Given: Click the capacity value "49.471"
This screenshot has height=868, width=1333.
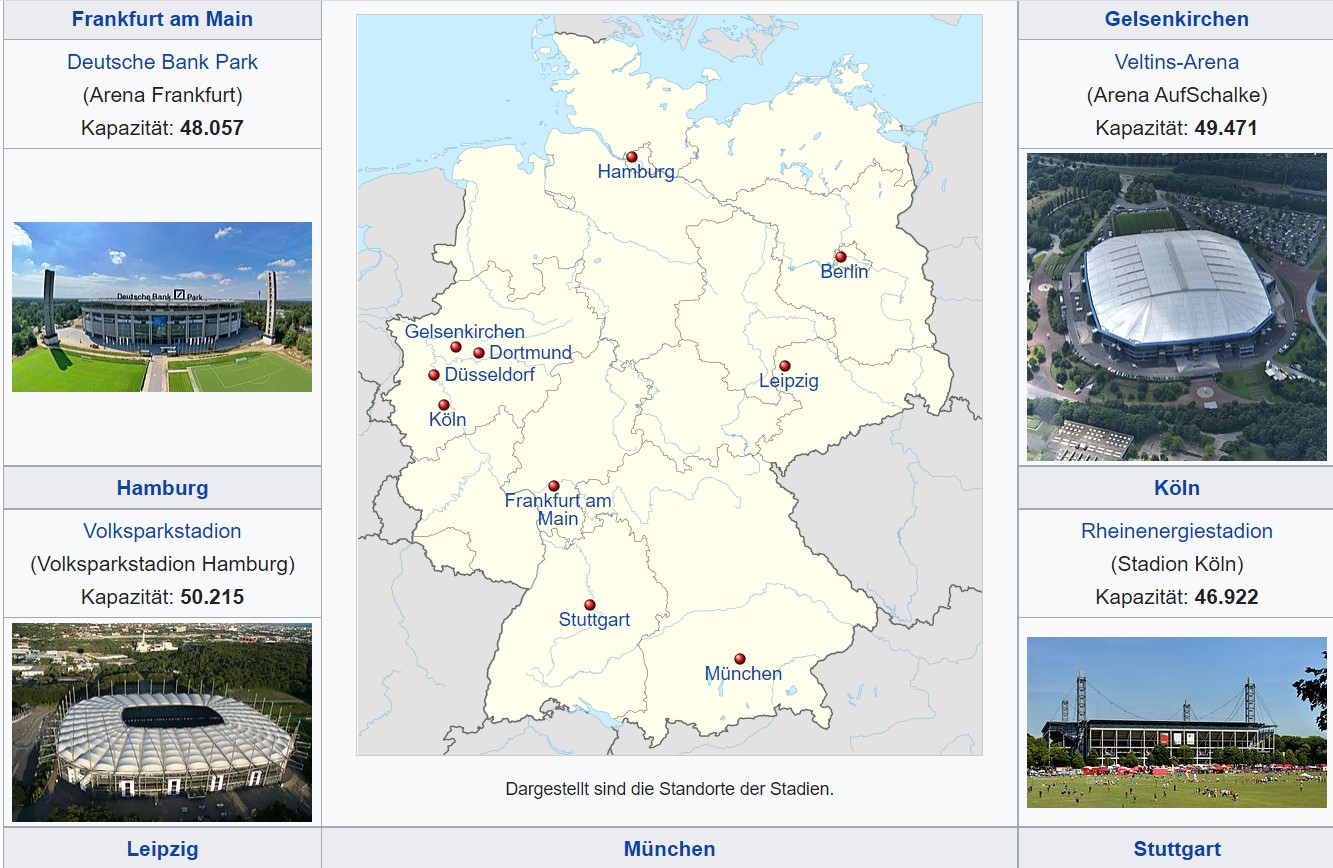Looking at the screenshot, I should coord(1226,128).
